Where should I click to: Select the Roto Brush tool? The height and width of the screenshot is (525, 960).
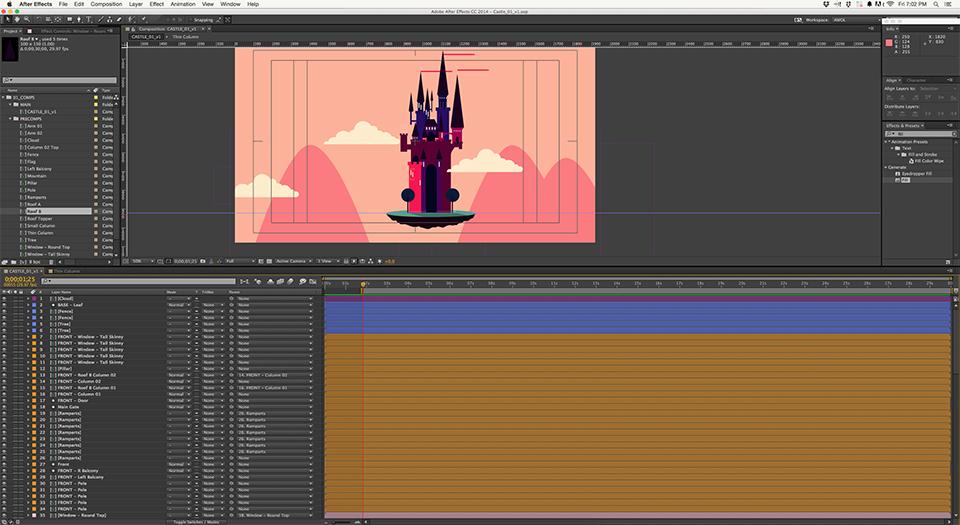[x=130, y=20]
